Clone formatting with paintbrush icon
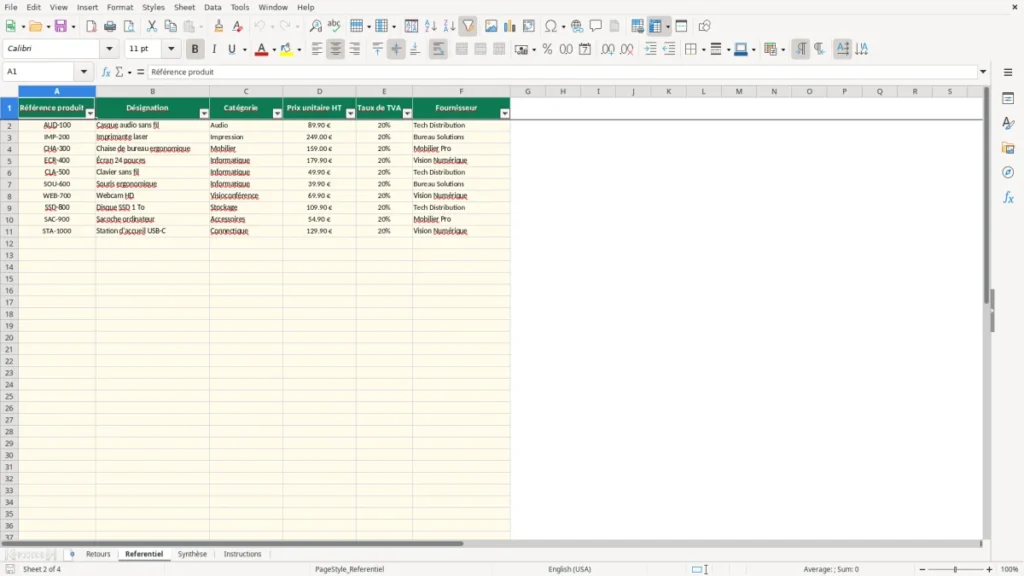 pos(219,26)
